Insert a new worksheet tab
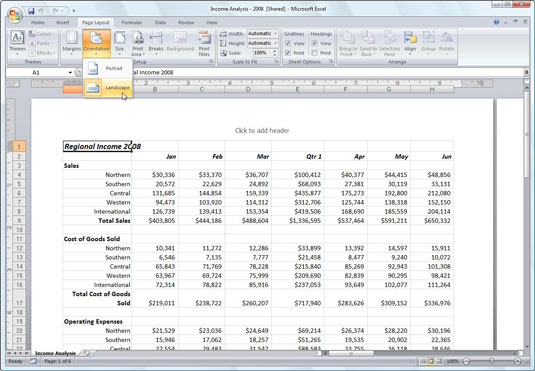The width and height of the screenshot is (535, 371). click(87, 353)
